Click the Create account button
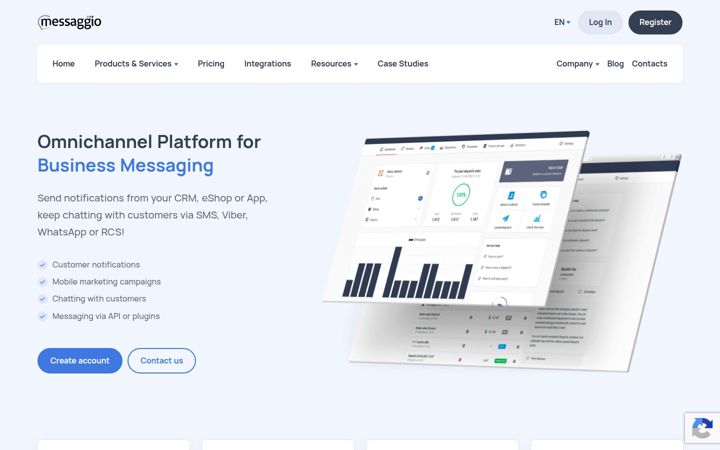Viewport: 720px width, 450px height. click(80, 361)
